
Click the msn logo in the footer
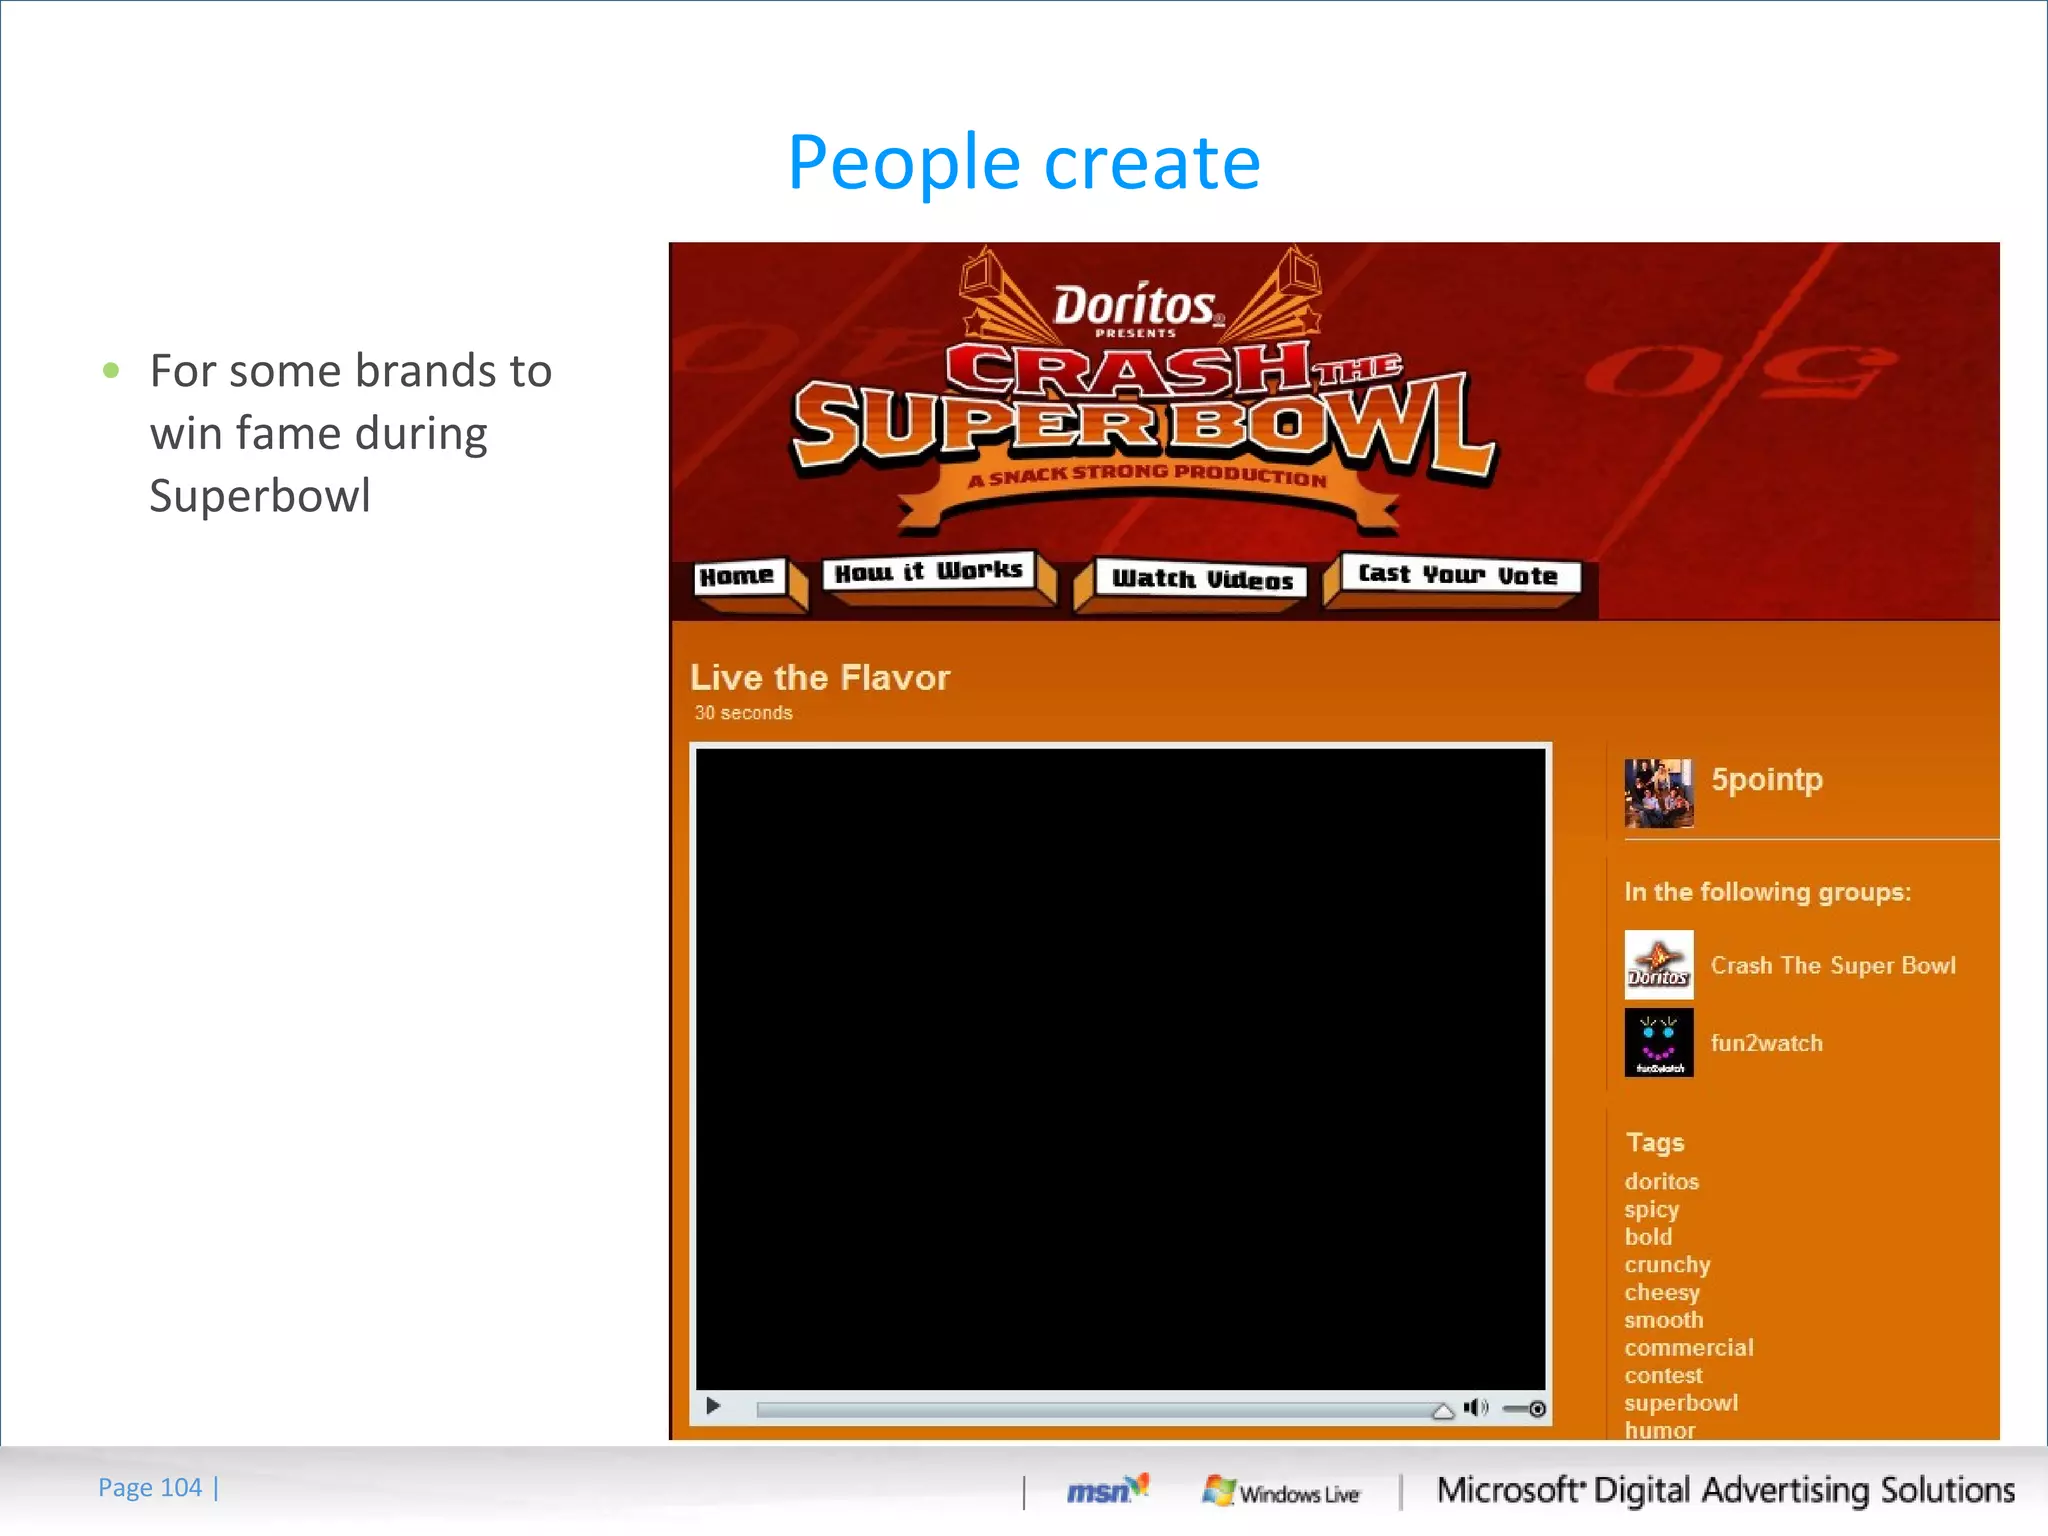[1106, 1490]
